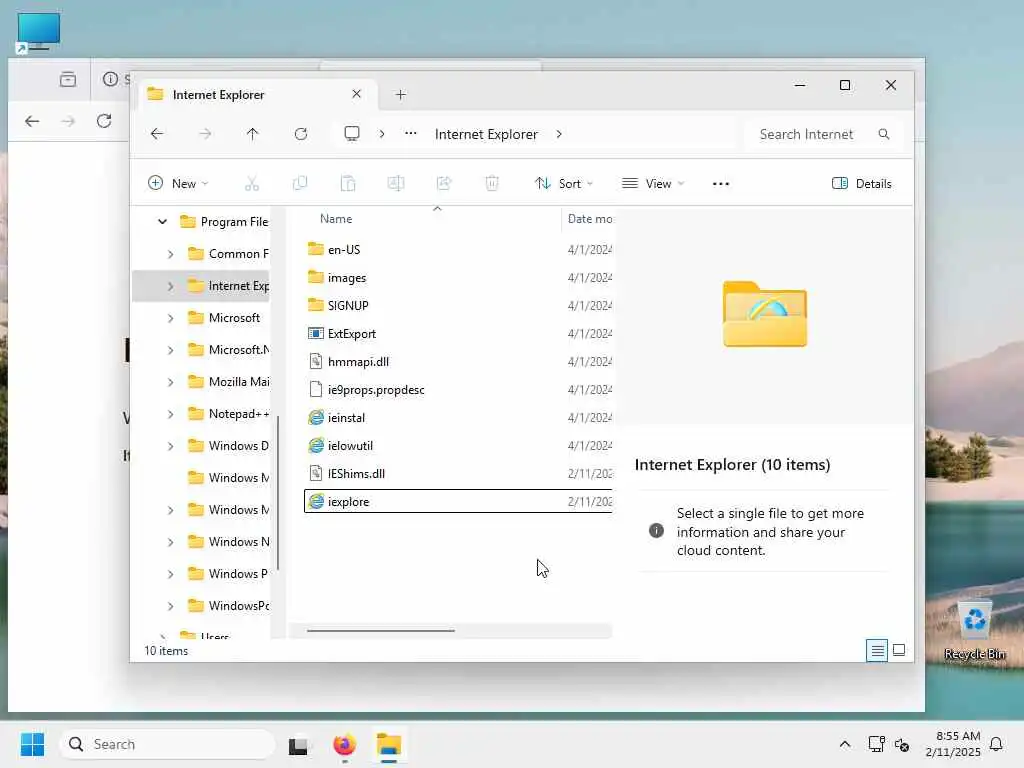Show hidden icons chevron in system tray

tap(844, 744)
